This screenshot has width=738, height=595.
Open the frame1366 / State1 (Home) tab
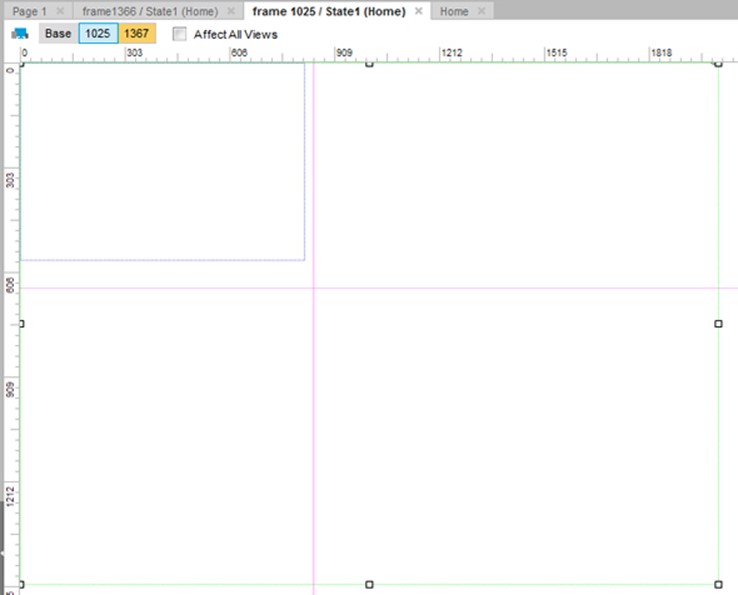[150, 11]
